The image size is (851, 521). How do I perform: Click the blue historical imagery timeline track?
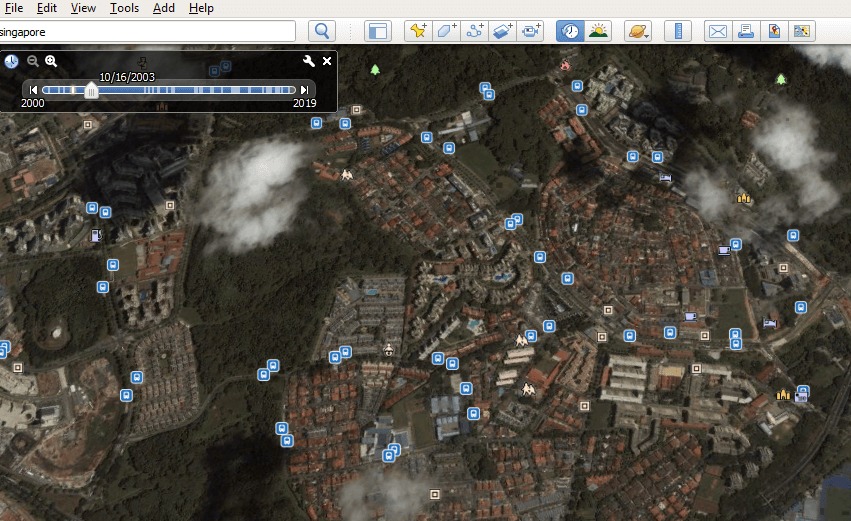click(169, 90)
